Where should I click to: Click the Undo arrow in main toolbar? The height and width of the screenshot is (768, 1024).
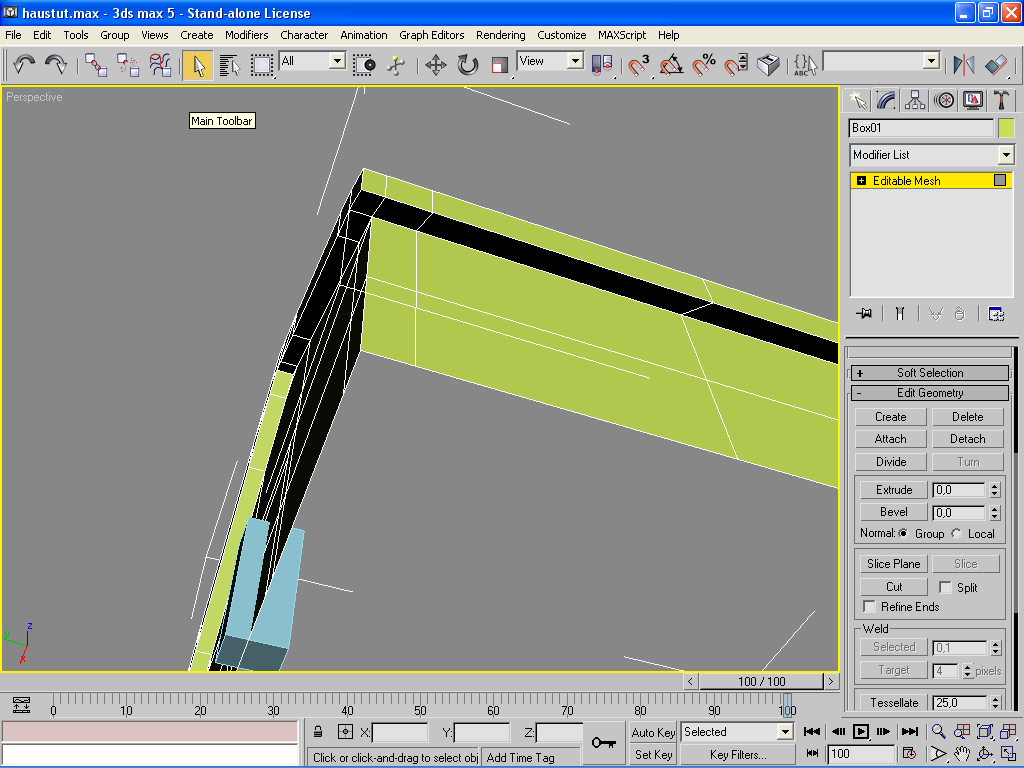24,65
